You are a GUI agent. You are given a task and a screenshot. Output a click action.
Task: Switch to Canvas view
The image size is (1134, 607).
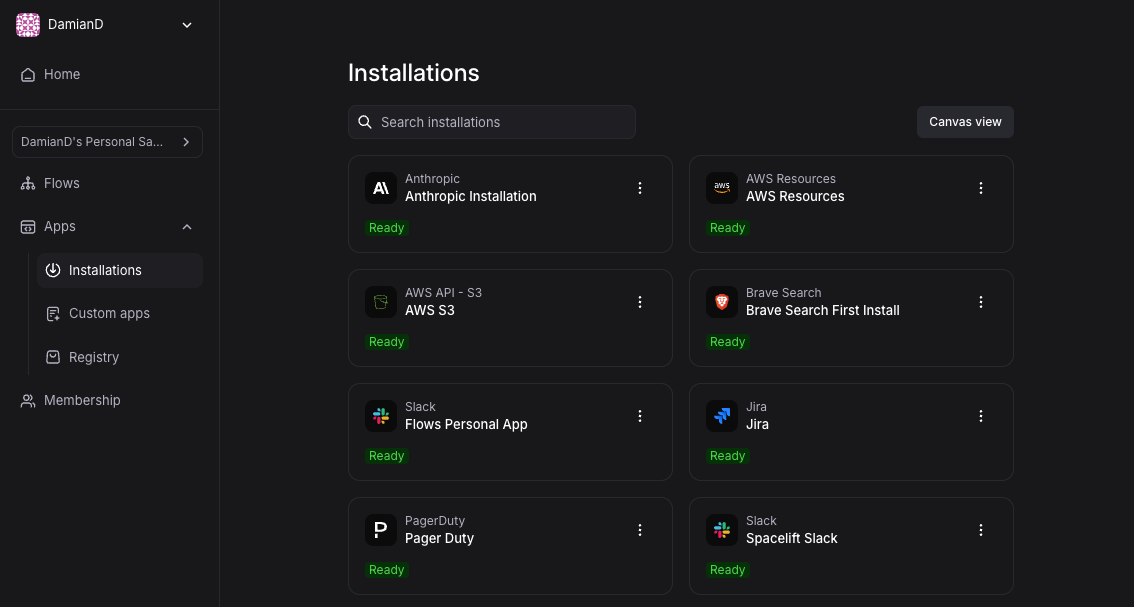pos(964,121)
